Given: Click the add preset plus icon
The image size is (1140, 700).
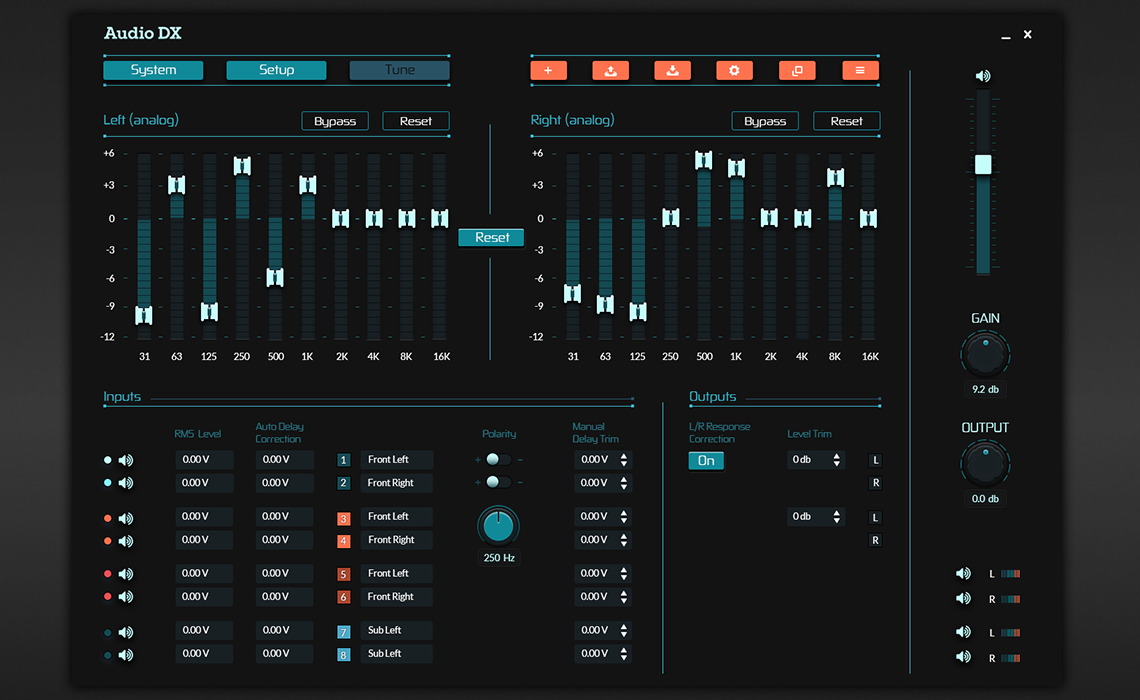Looking at the screenshot, I should pyautogui.click(x=548, y=70).
